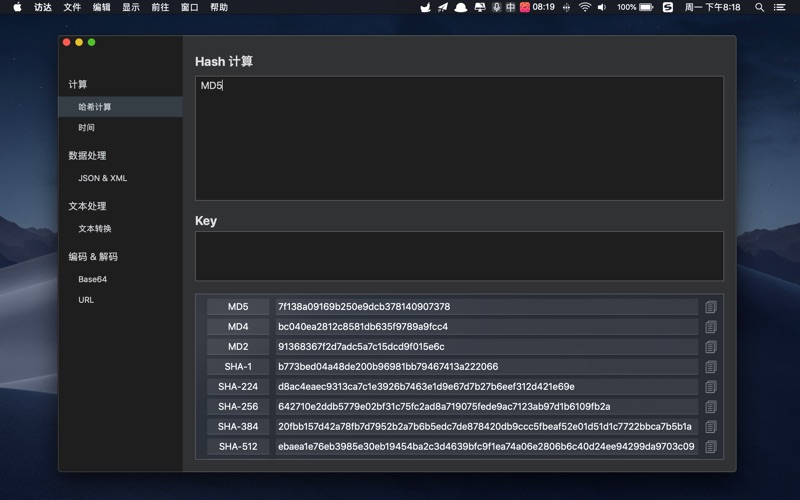Image resolution: width=800 pixels, height=500 pixels.
Task: Click the 文本处理 section header
Action: (x=87, y=206)
